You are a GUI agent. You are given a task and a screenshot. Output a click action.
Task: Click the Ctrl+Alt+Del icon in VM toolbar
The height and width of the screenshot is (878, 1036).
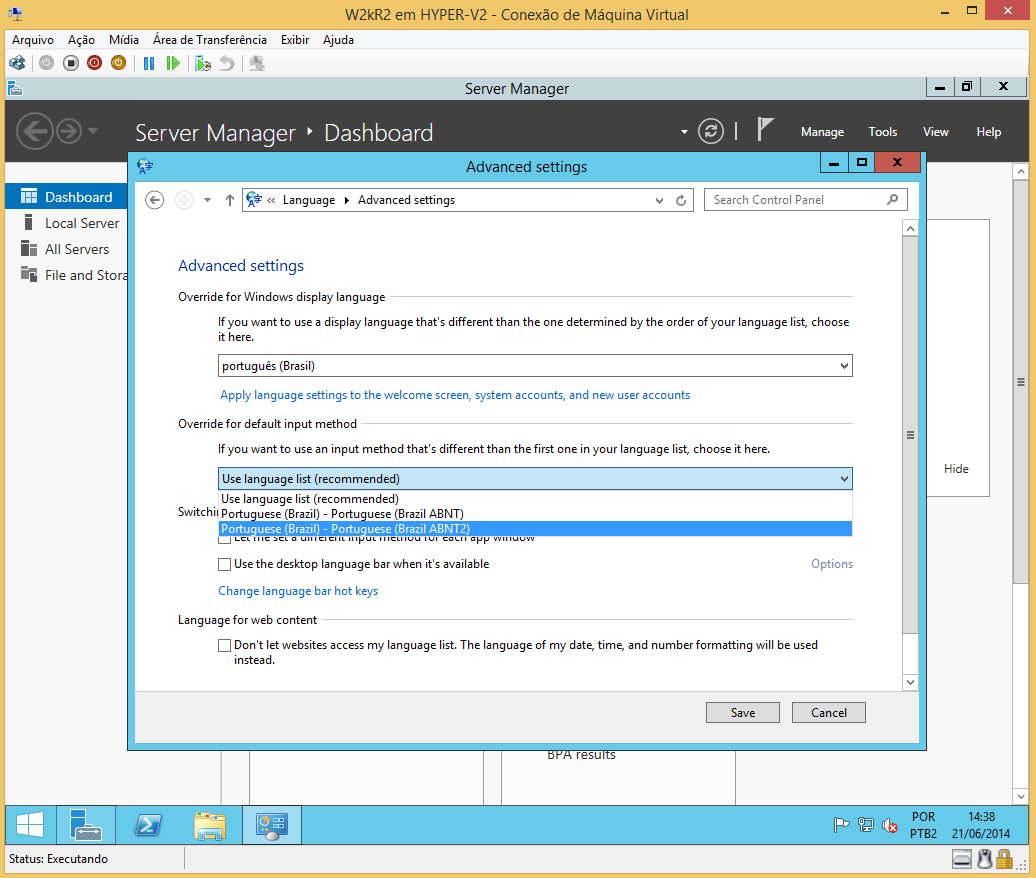17,63
